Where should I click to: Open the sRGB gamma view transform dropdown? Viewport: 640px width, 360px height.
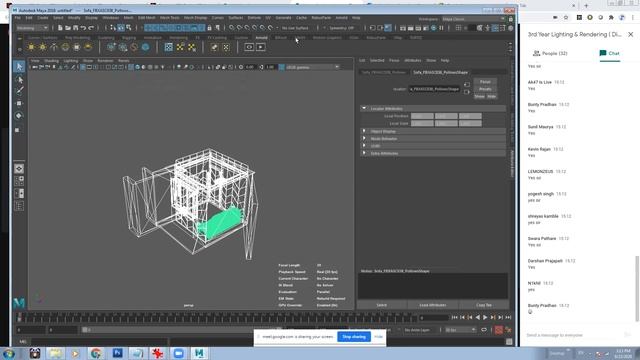[312, 67]
